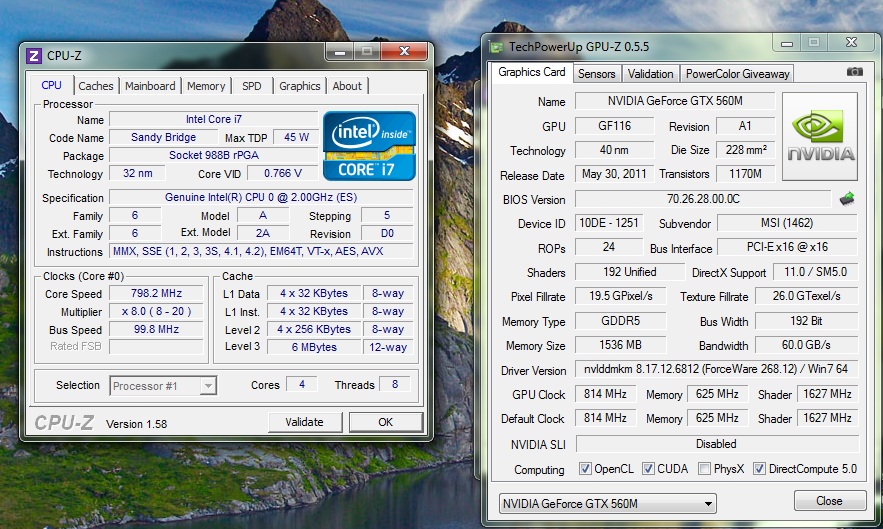This screenshot has width=883, height=529.
Task: Click the Core Speed value 798.2 MHz
Action: 156,294
